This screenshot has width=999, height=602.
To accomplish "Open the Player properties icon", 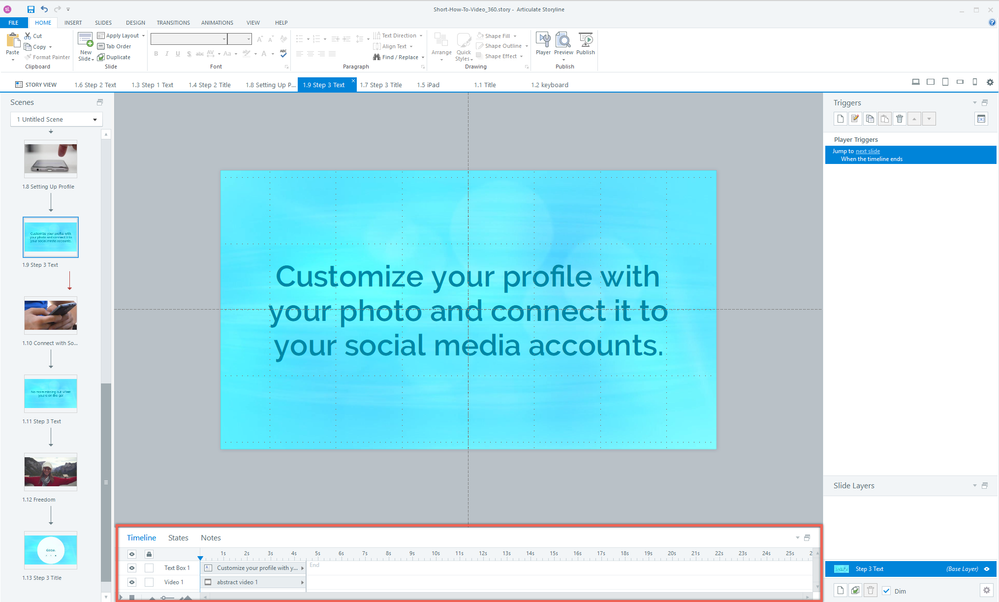I will click(x=543, y=41).
